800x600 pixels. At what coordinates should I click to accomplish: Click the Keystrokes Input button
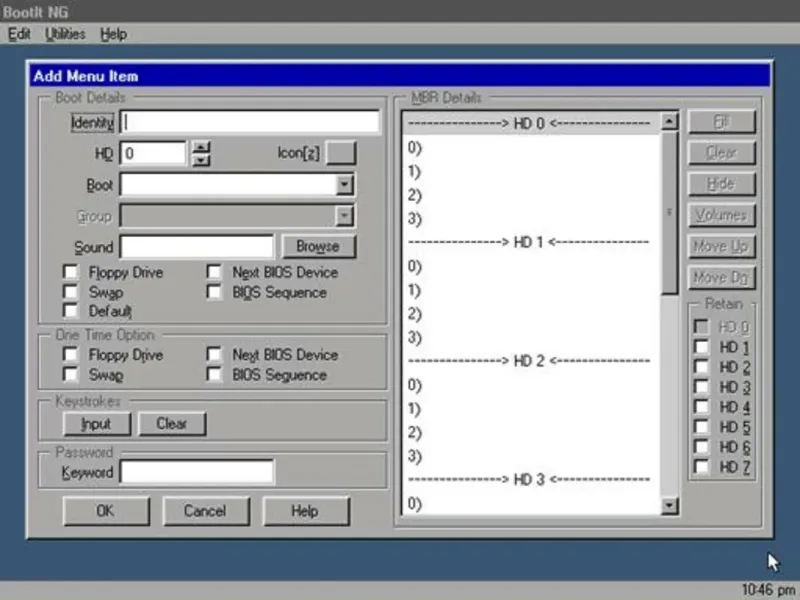97,424
